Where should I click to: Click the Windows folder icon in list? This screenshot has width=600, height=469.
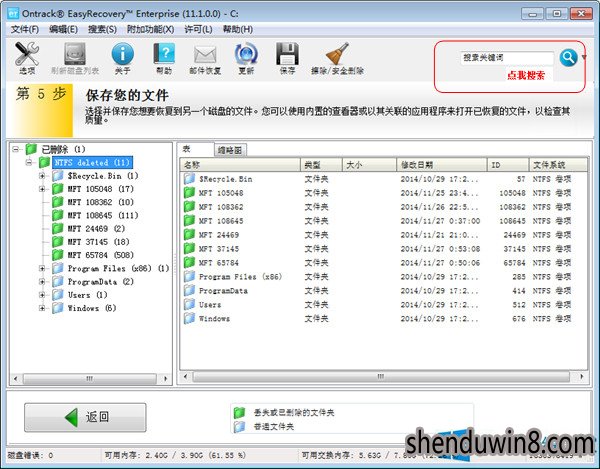[x=189, y=318]
